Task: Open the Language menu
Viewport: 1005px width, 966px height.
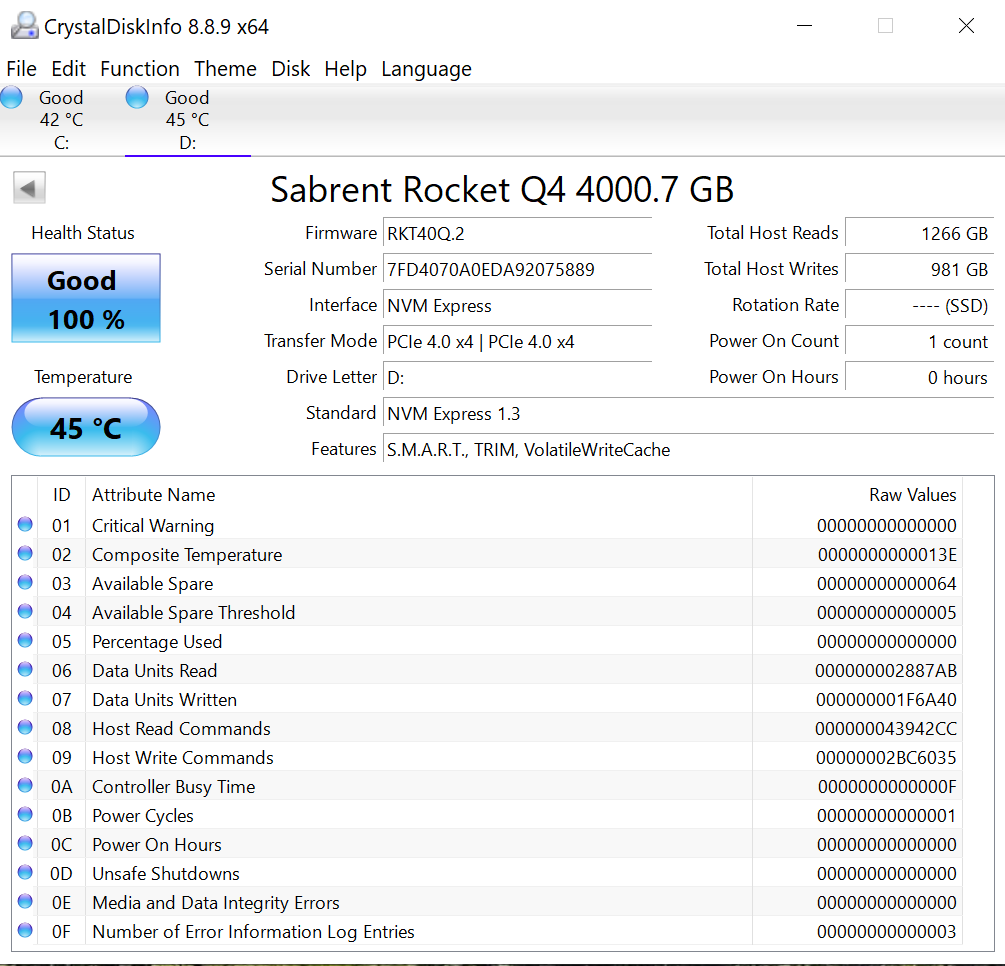Action: pyautogui.click(x=426, y=69)
